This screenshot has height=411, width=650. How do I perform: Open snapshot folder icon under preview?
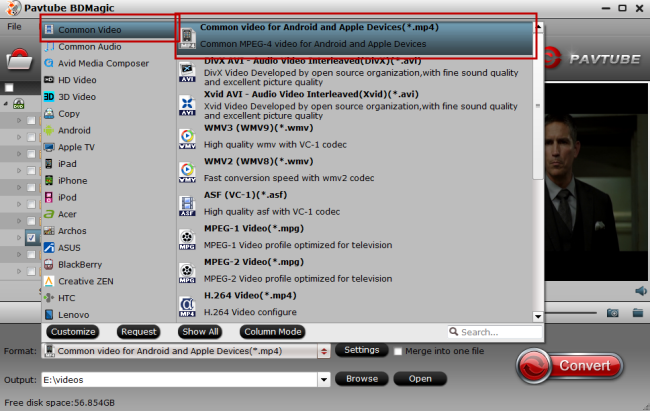(x=638, y=313)
